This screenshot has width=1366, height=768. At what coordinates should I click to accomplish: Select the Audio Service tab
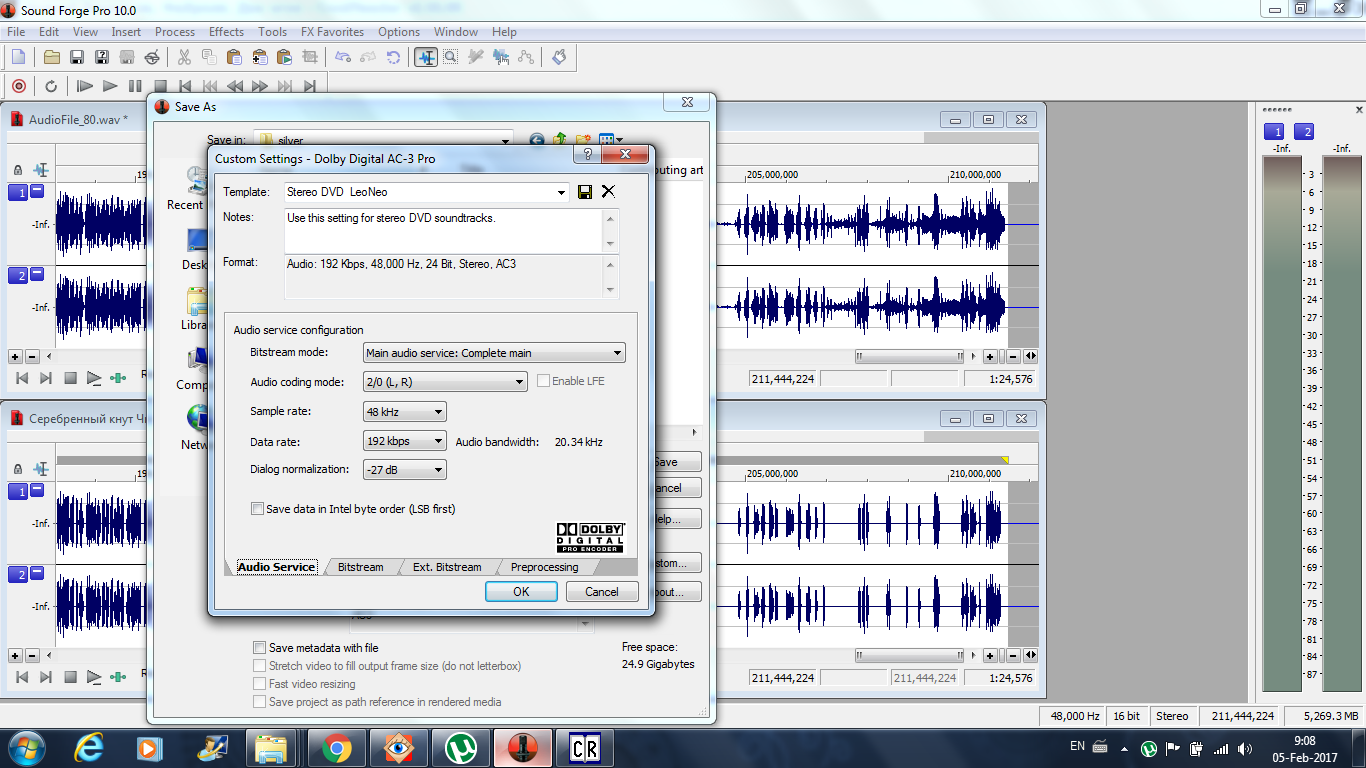(x=276, y=567)
